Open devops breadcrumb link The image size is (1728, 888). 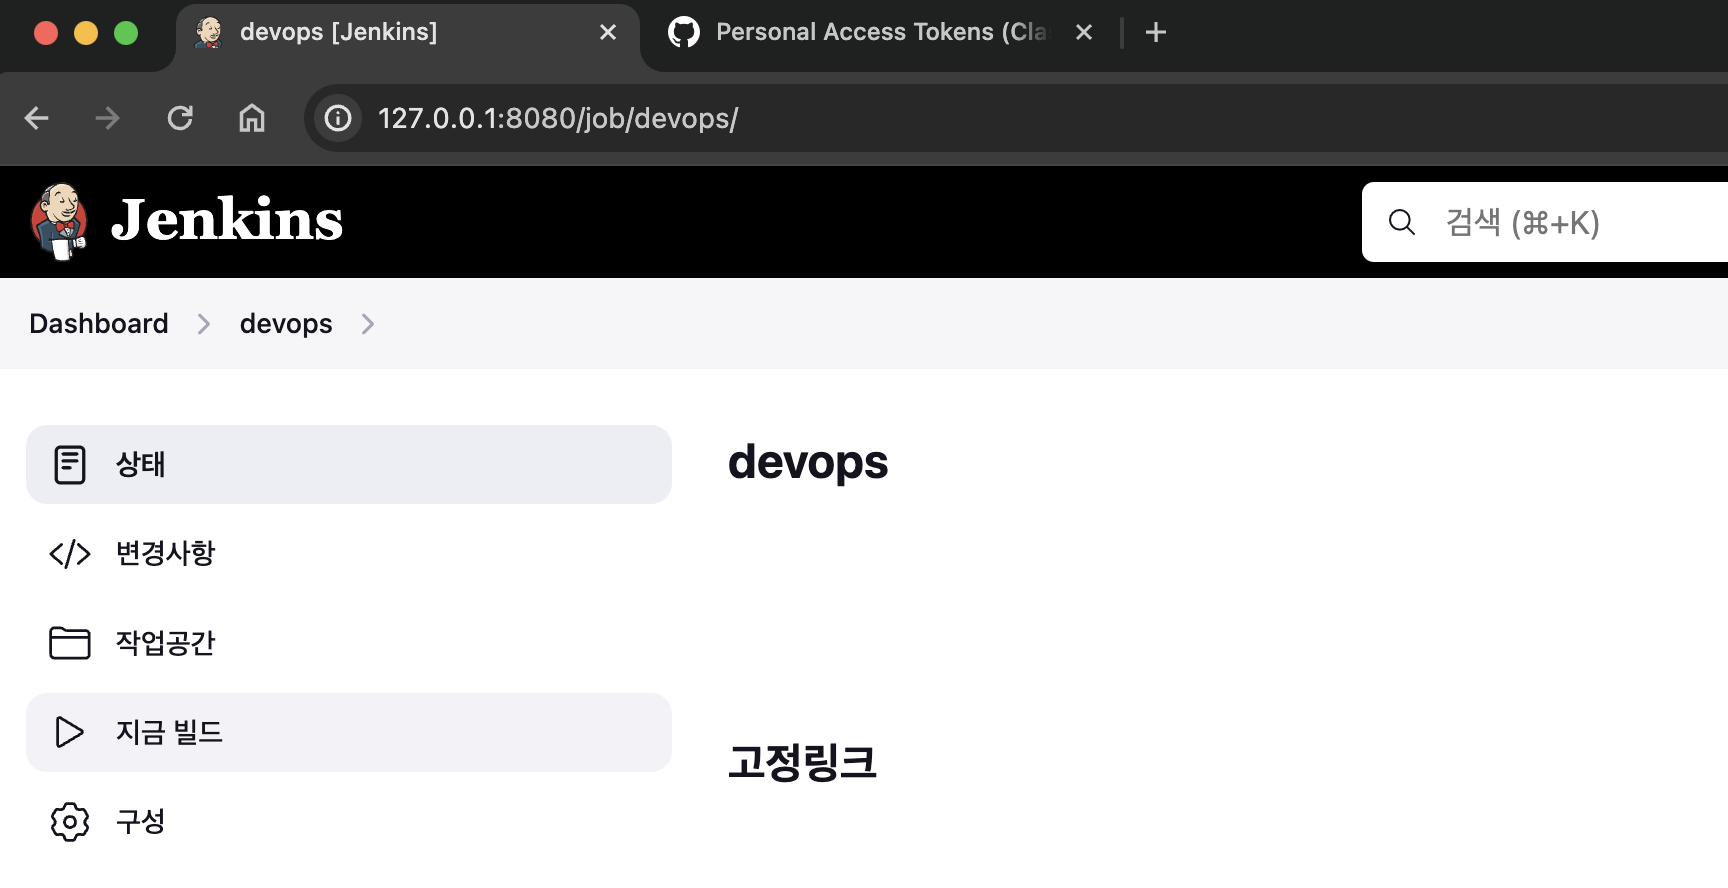click(x=286, y=324)
